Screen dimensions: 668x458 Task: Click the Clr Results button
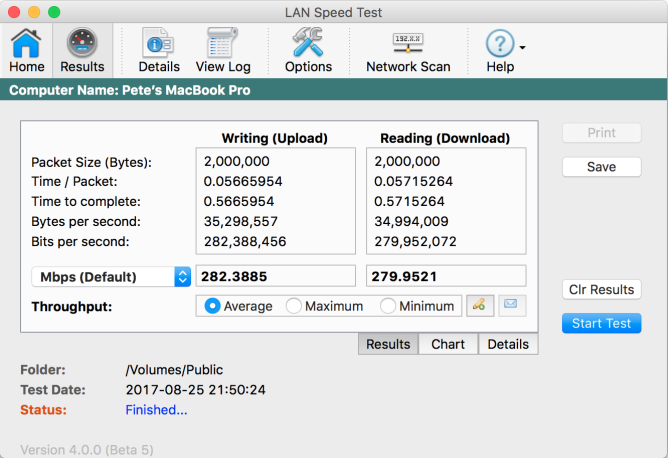pos(602,289)
